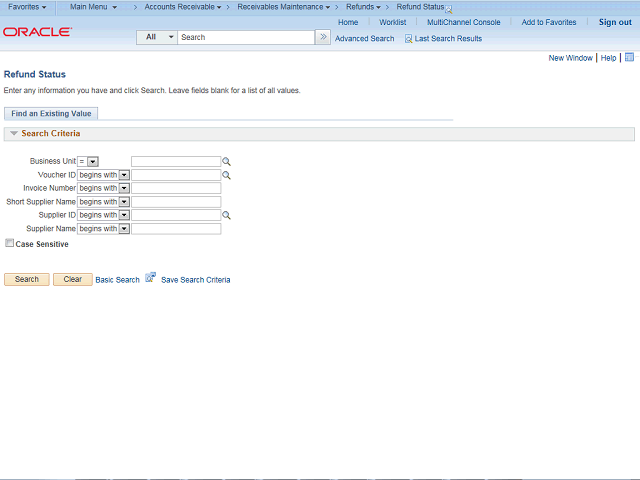Open the Refunds breadcrumb menu
The image size is (640, 480).
(x=363, y=7)
